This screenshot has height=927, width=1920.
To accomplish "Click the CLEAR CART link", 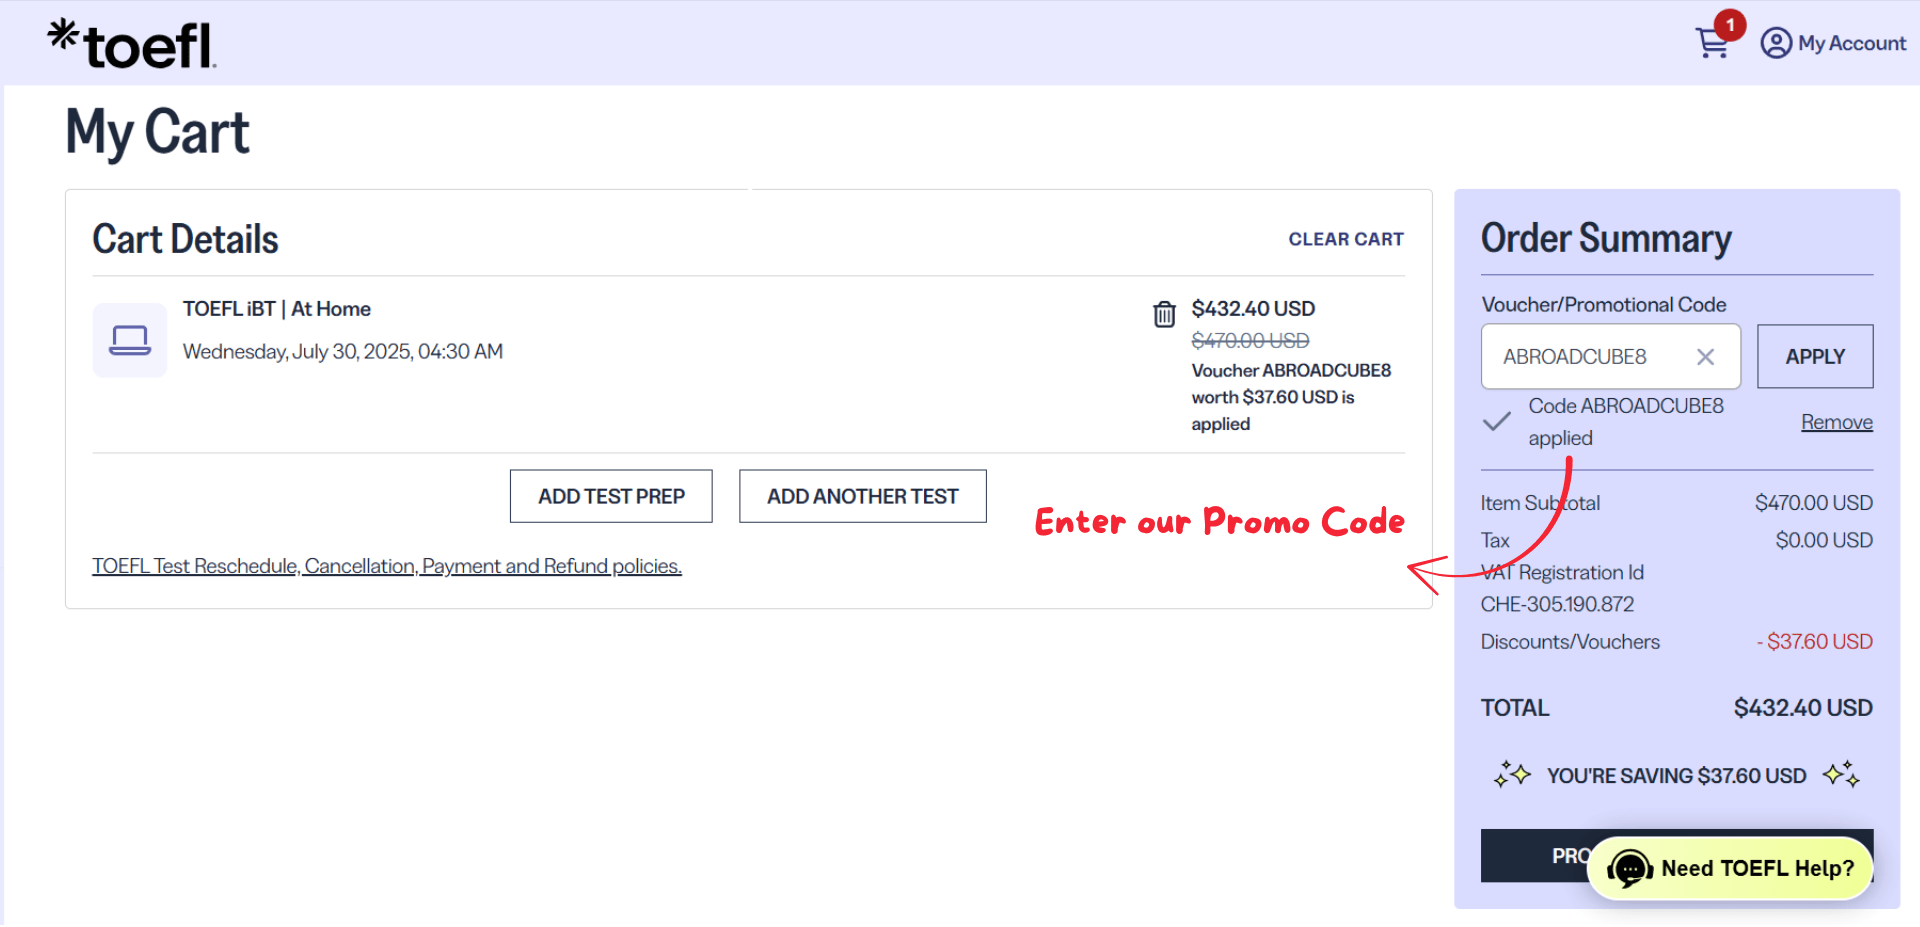I will tap(1345, 239).
